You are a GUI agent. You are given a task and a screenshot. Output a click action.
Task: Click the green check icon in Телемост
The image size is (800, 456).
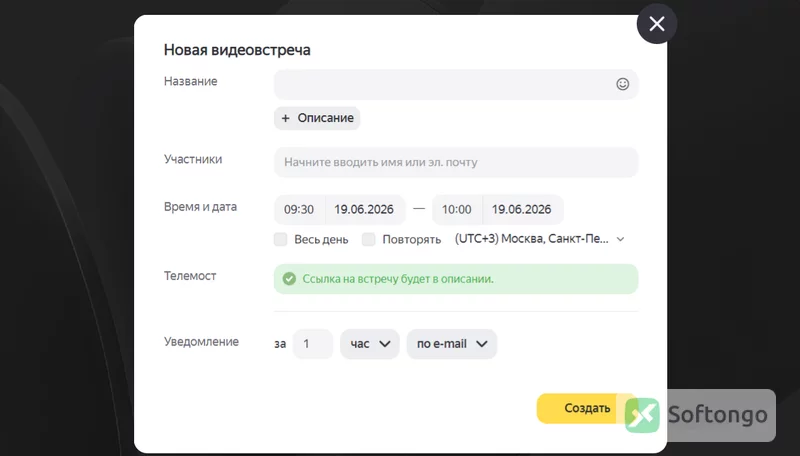click(x=289, y=279)
